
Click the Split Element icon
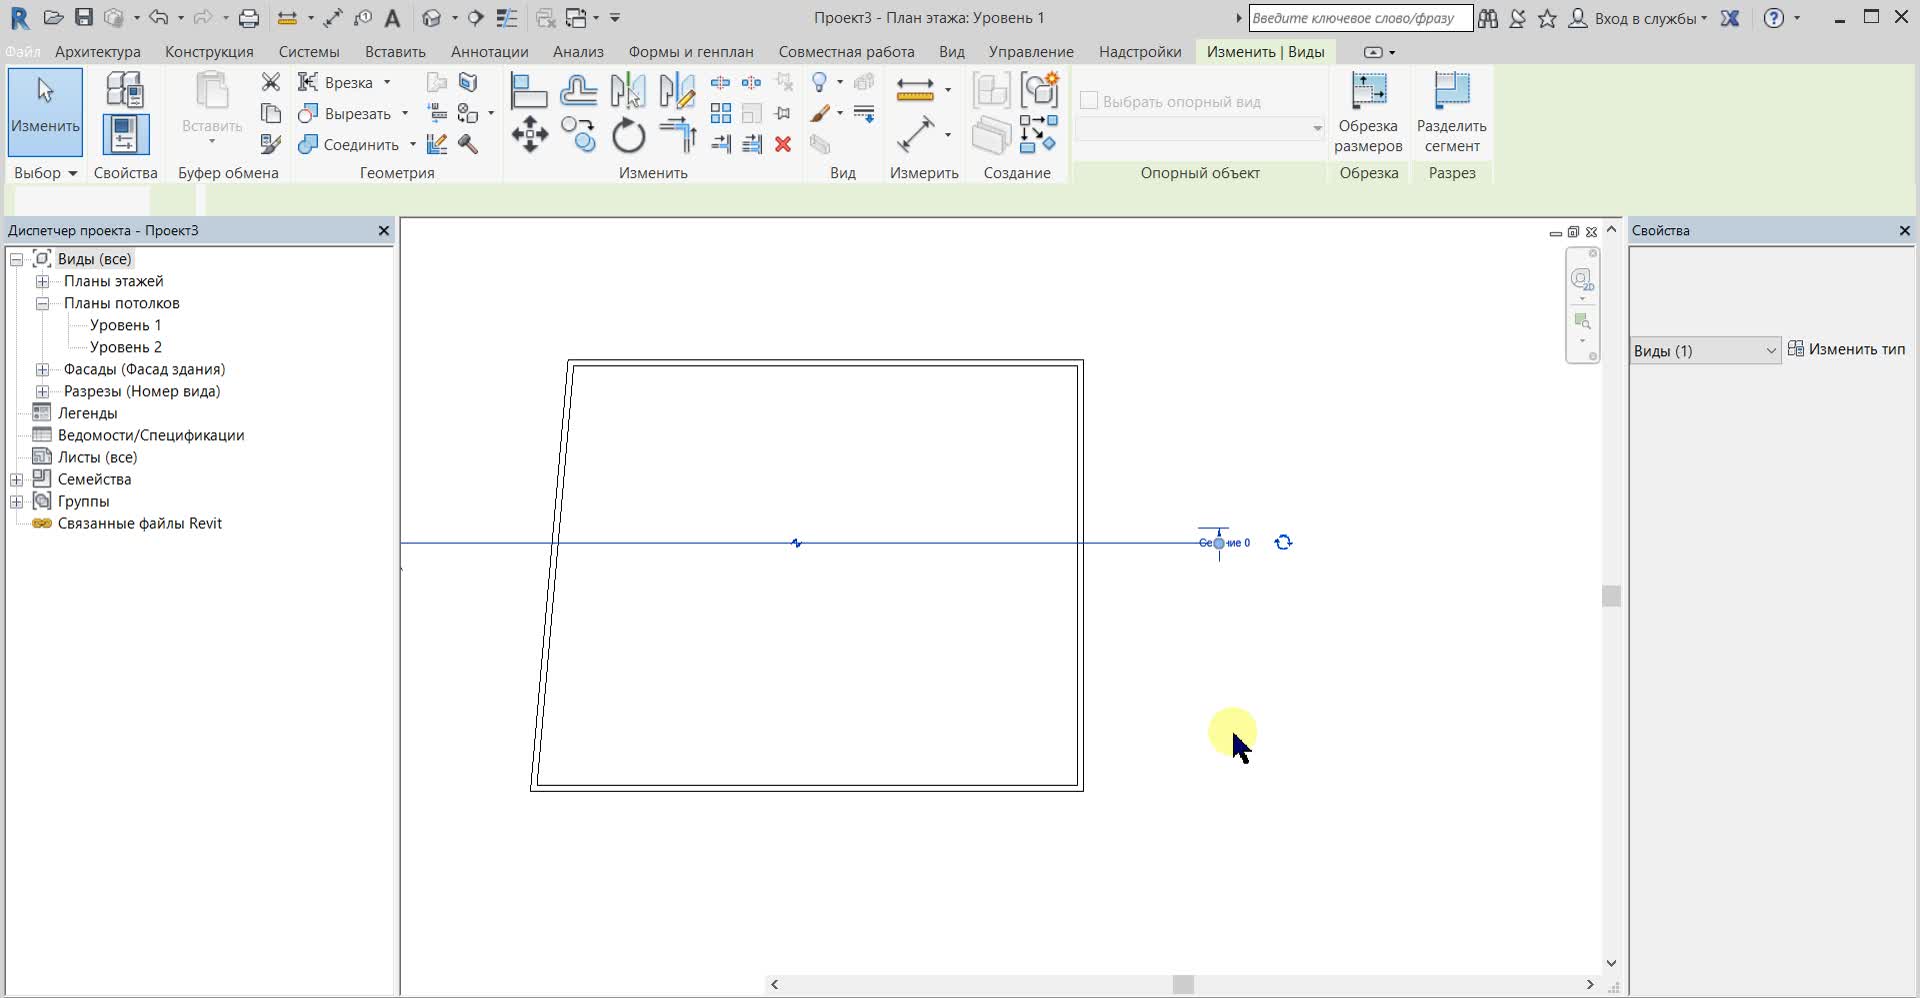[x=720, y=82]
